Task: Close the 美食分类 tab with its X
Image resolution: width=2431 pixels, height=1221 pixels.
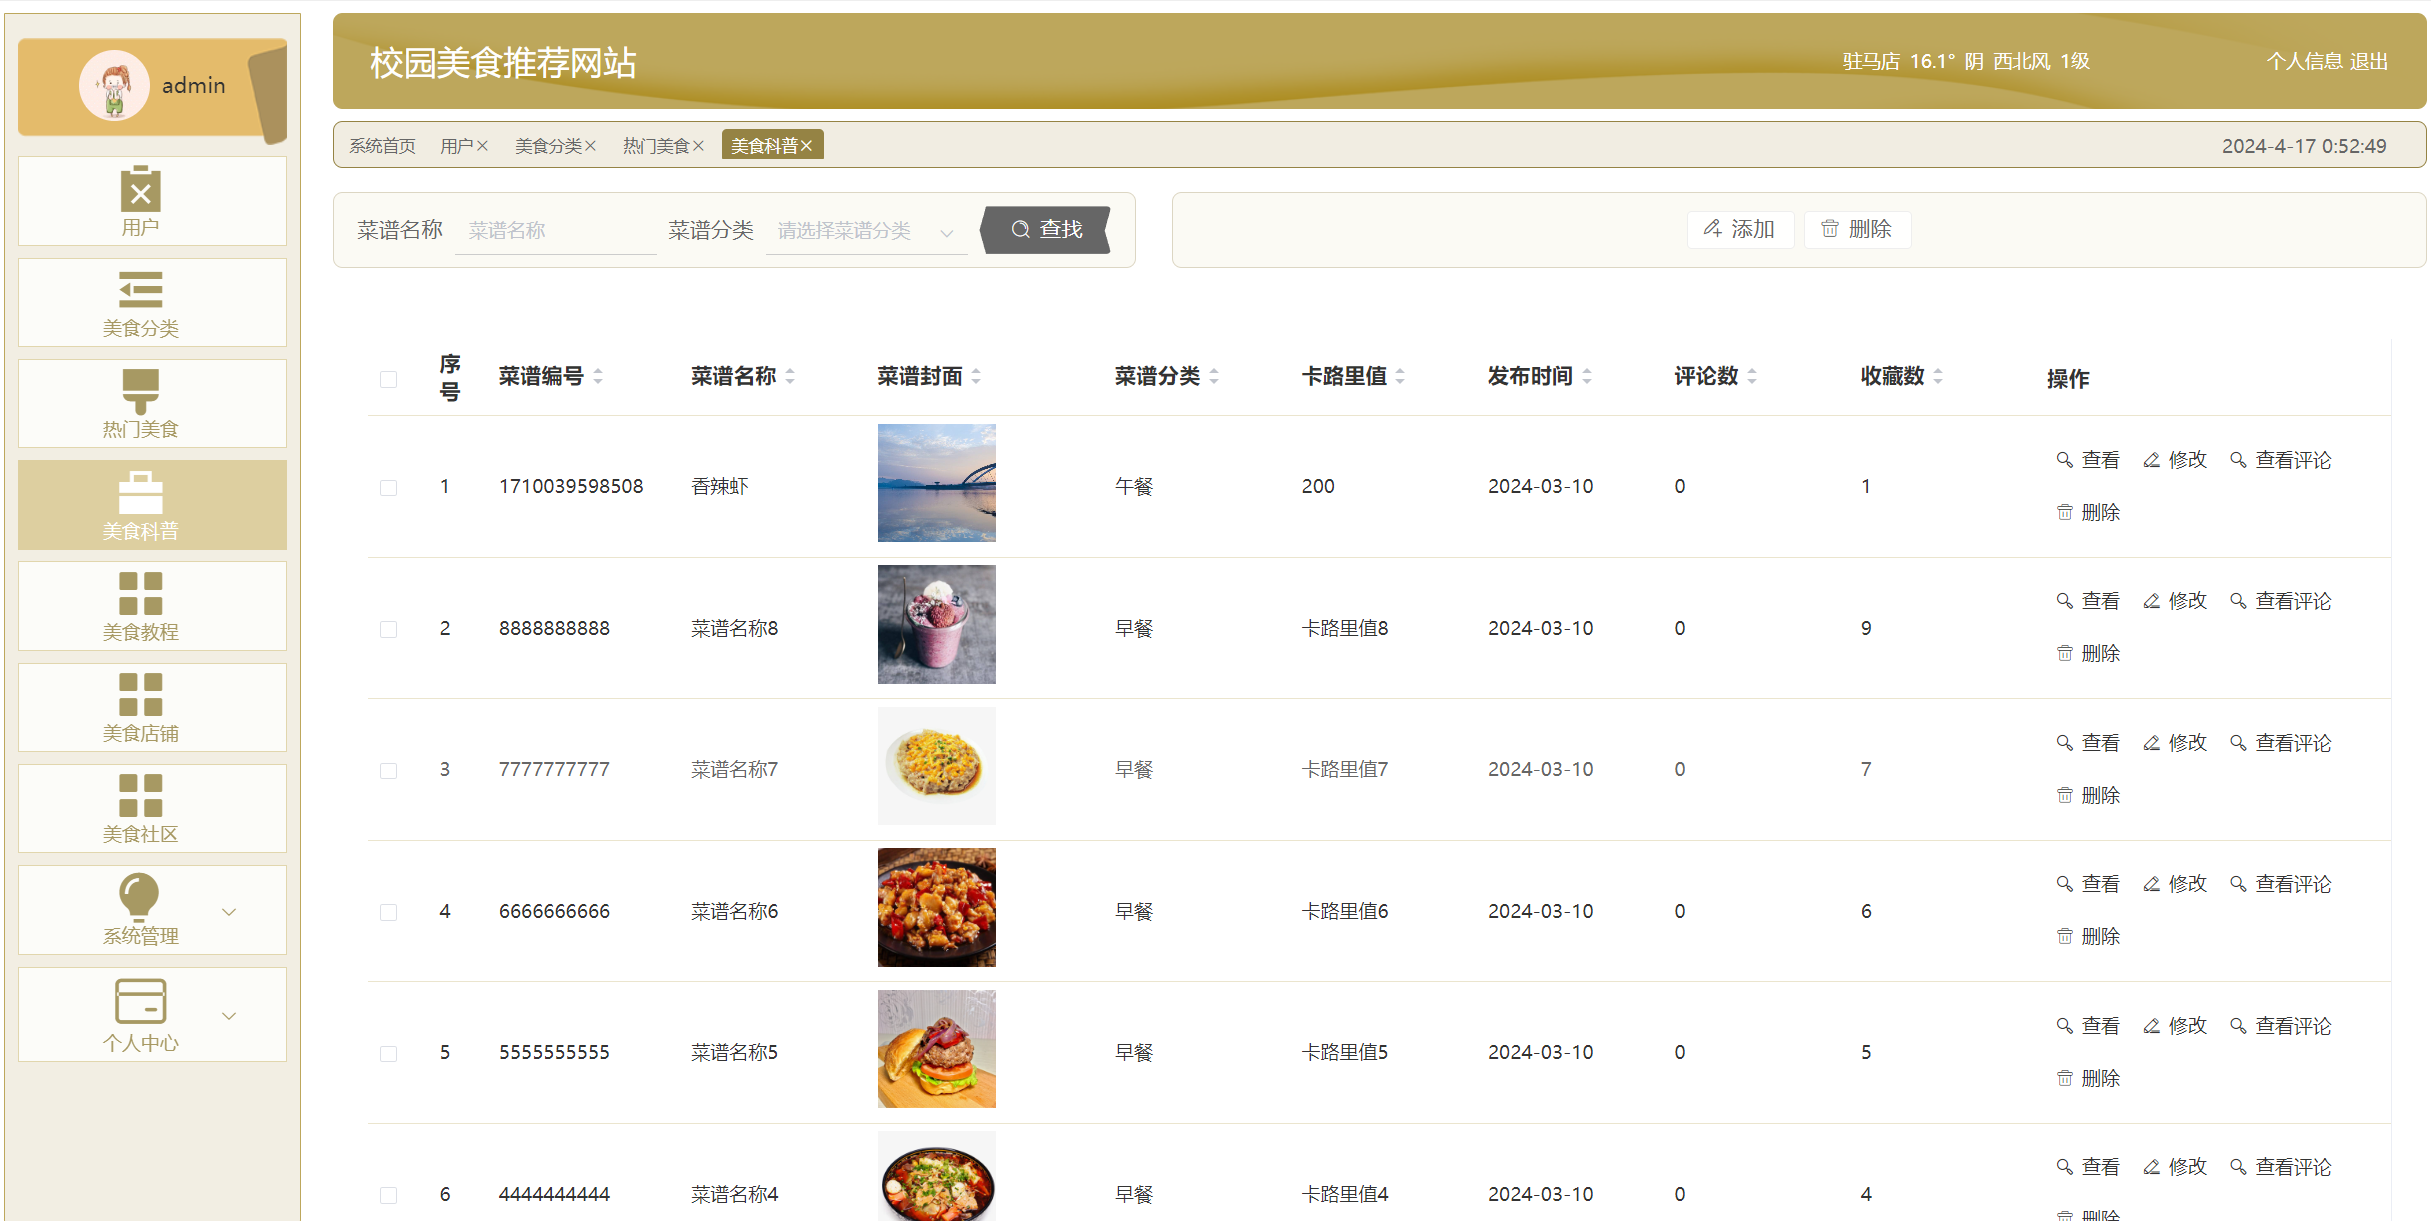Action: pos(590,146)
